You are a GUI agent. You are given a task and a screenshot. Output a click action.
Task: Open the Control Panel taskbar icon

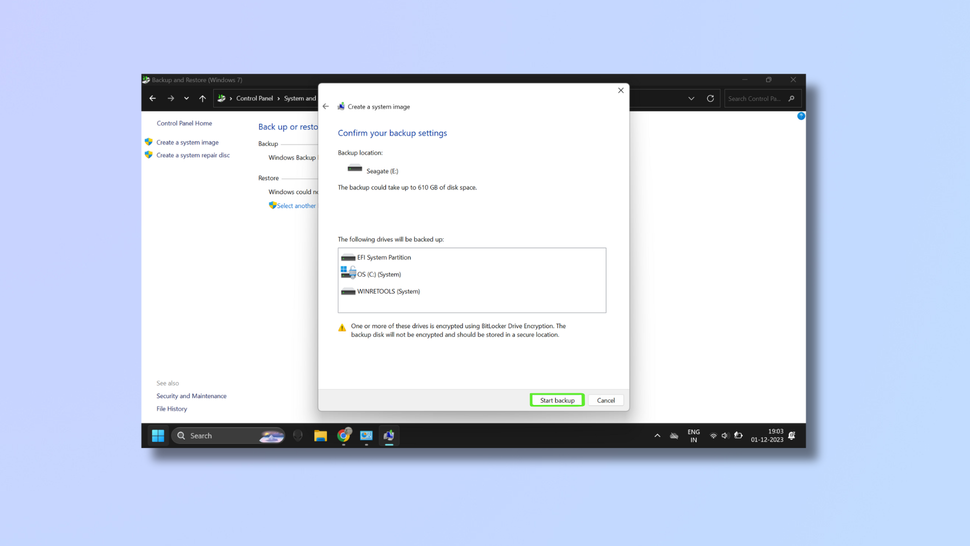tap(366, 435)
